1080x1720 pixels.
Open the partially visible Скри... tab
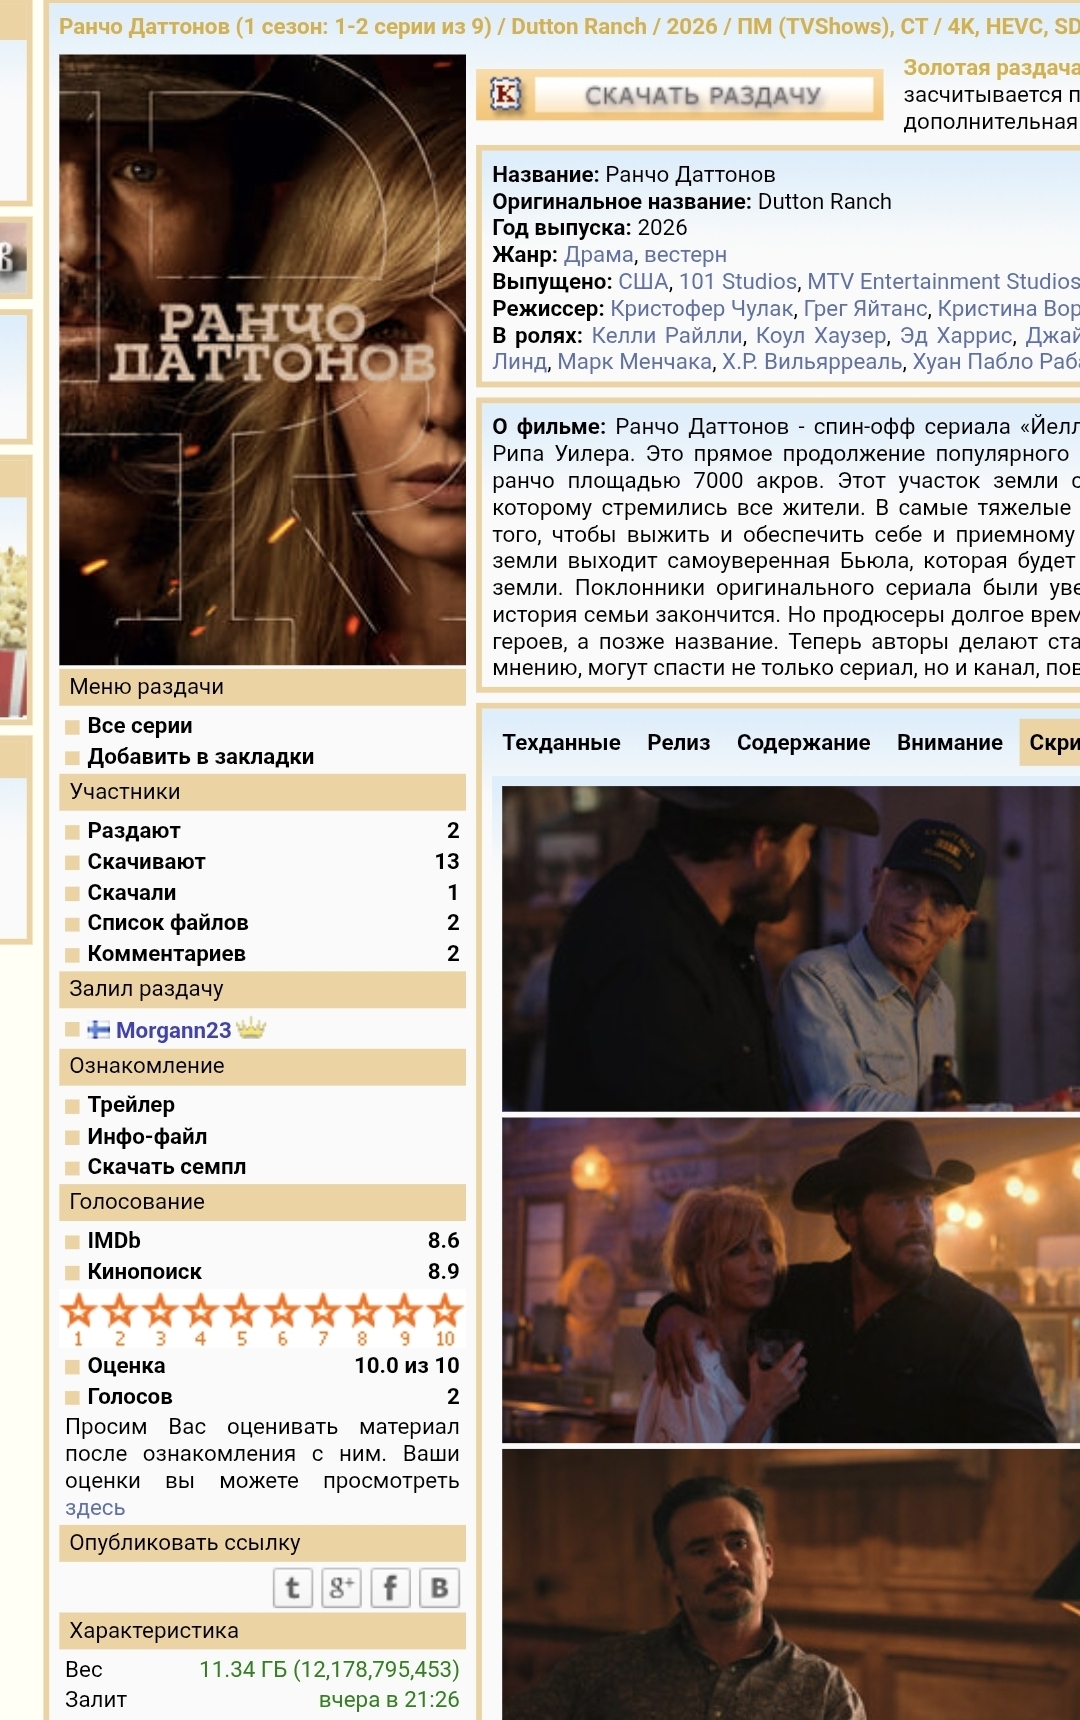click(1050, 742)
